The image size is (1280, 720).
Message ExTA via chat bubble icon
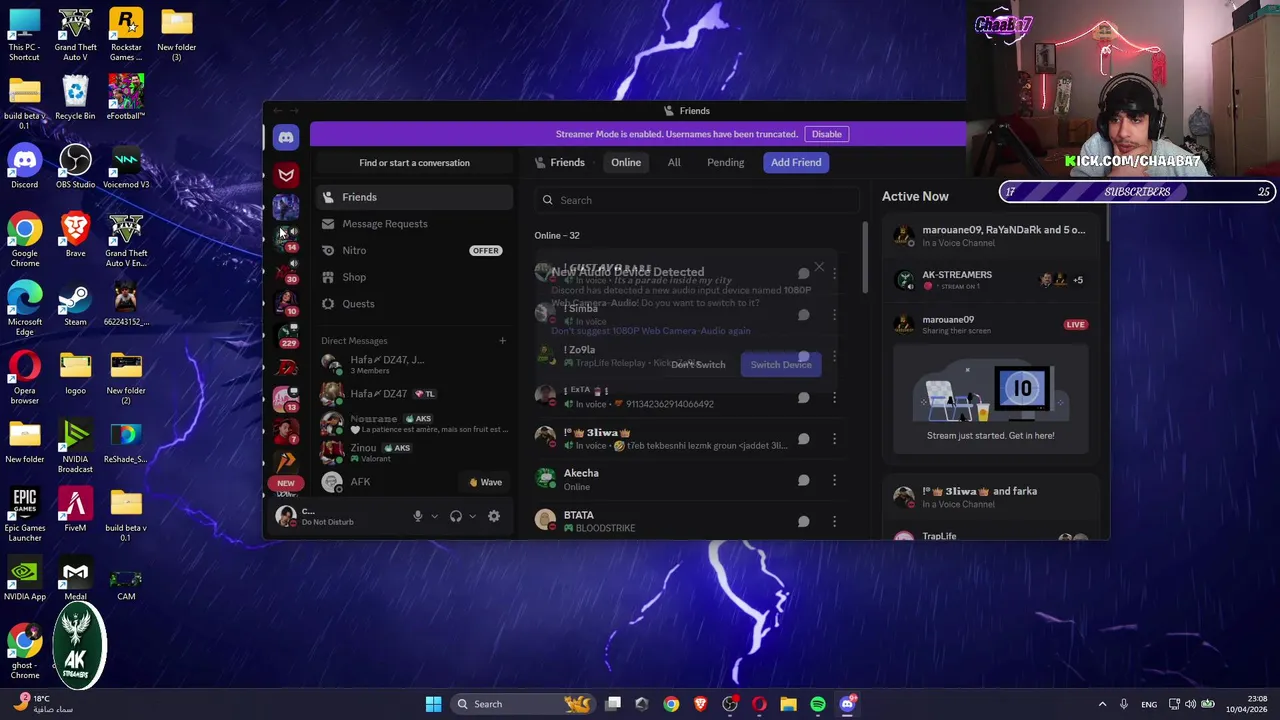click(803, 398)
